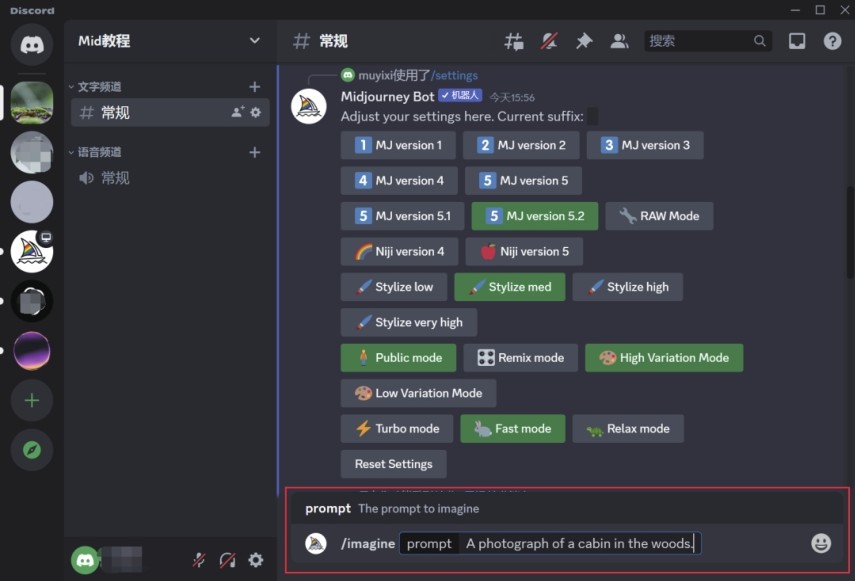Image resolution: width=855 pixels, height=581 pixels.
Task: Explore discoverable servers compass icon
Action: point(32,450)
